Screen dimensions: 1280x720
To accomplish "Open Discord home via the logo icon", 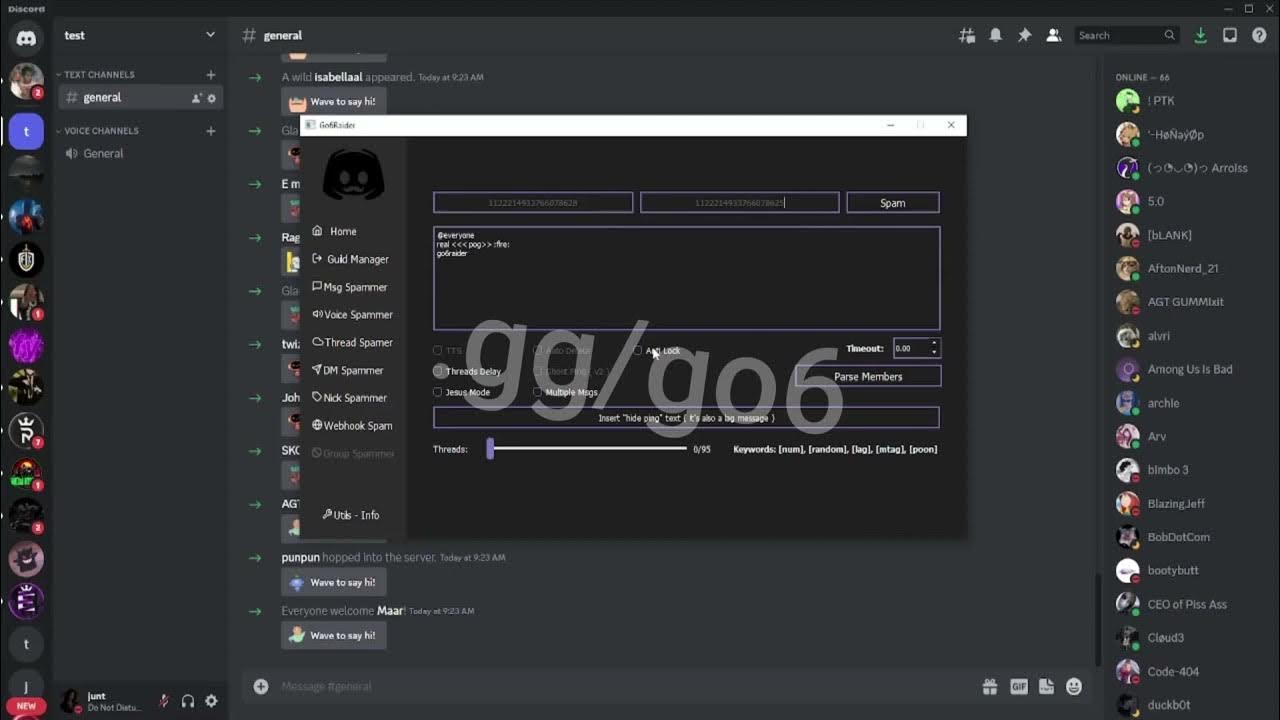I will tap(26, 38).
